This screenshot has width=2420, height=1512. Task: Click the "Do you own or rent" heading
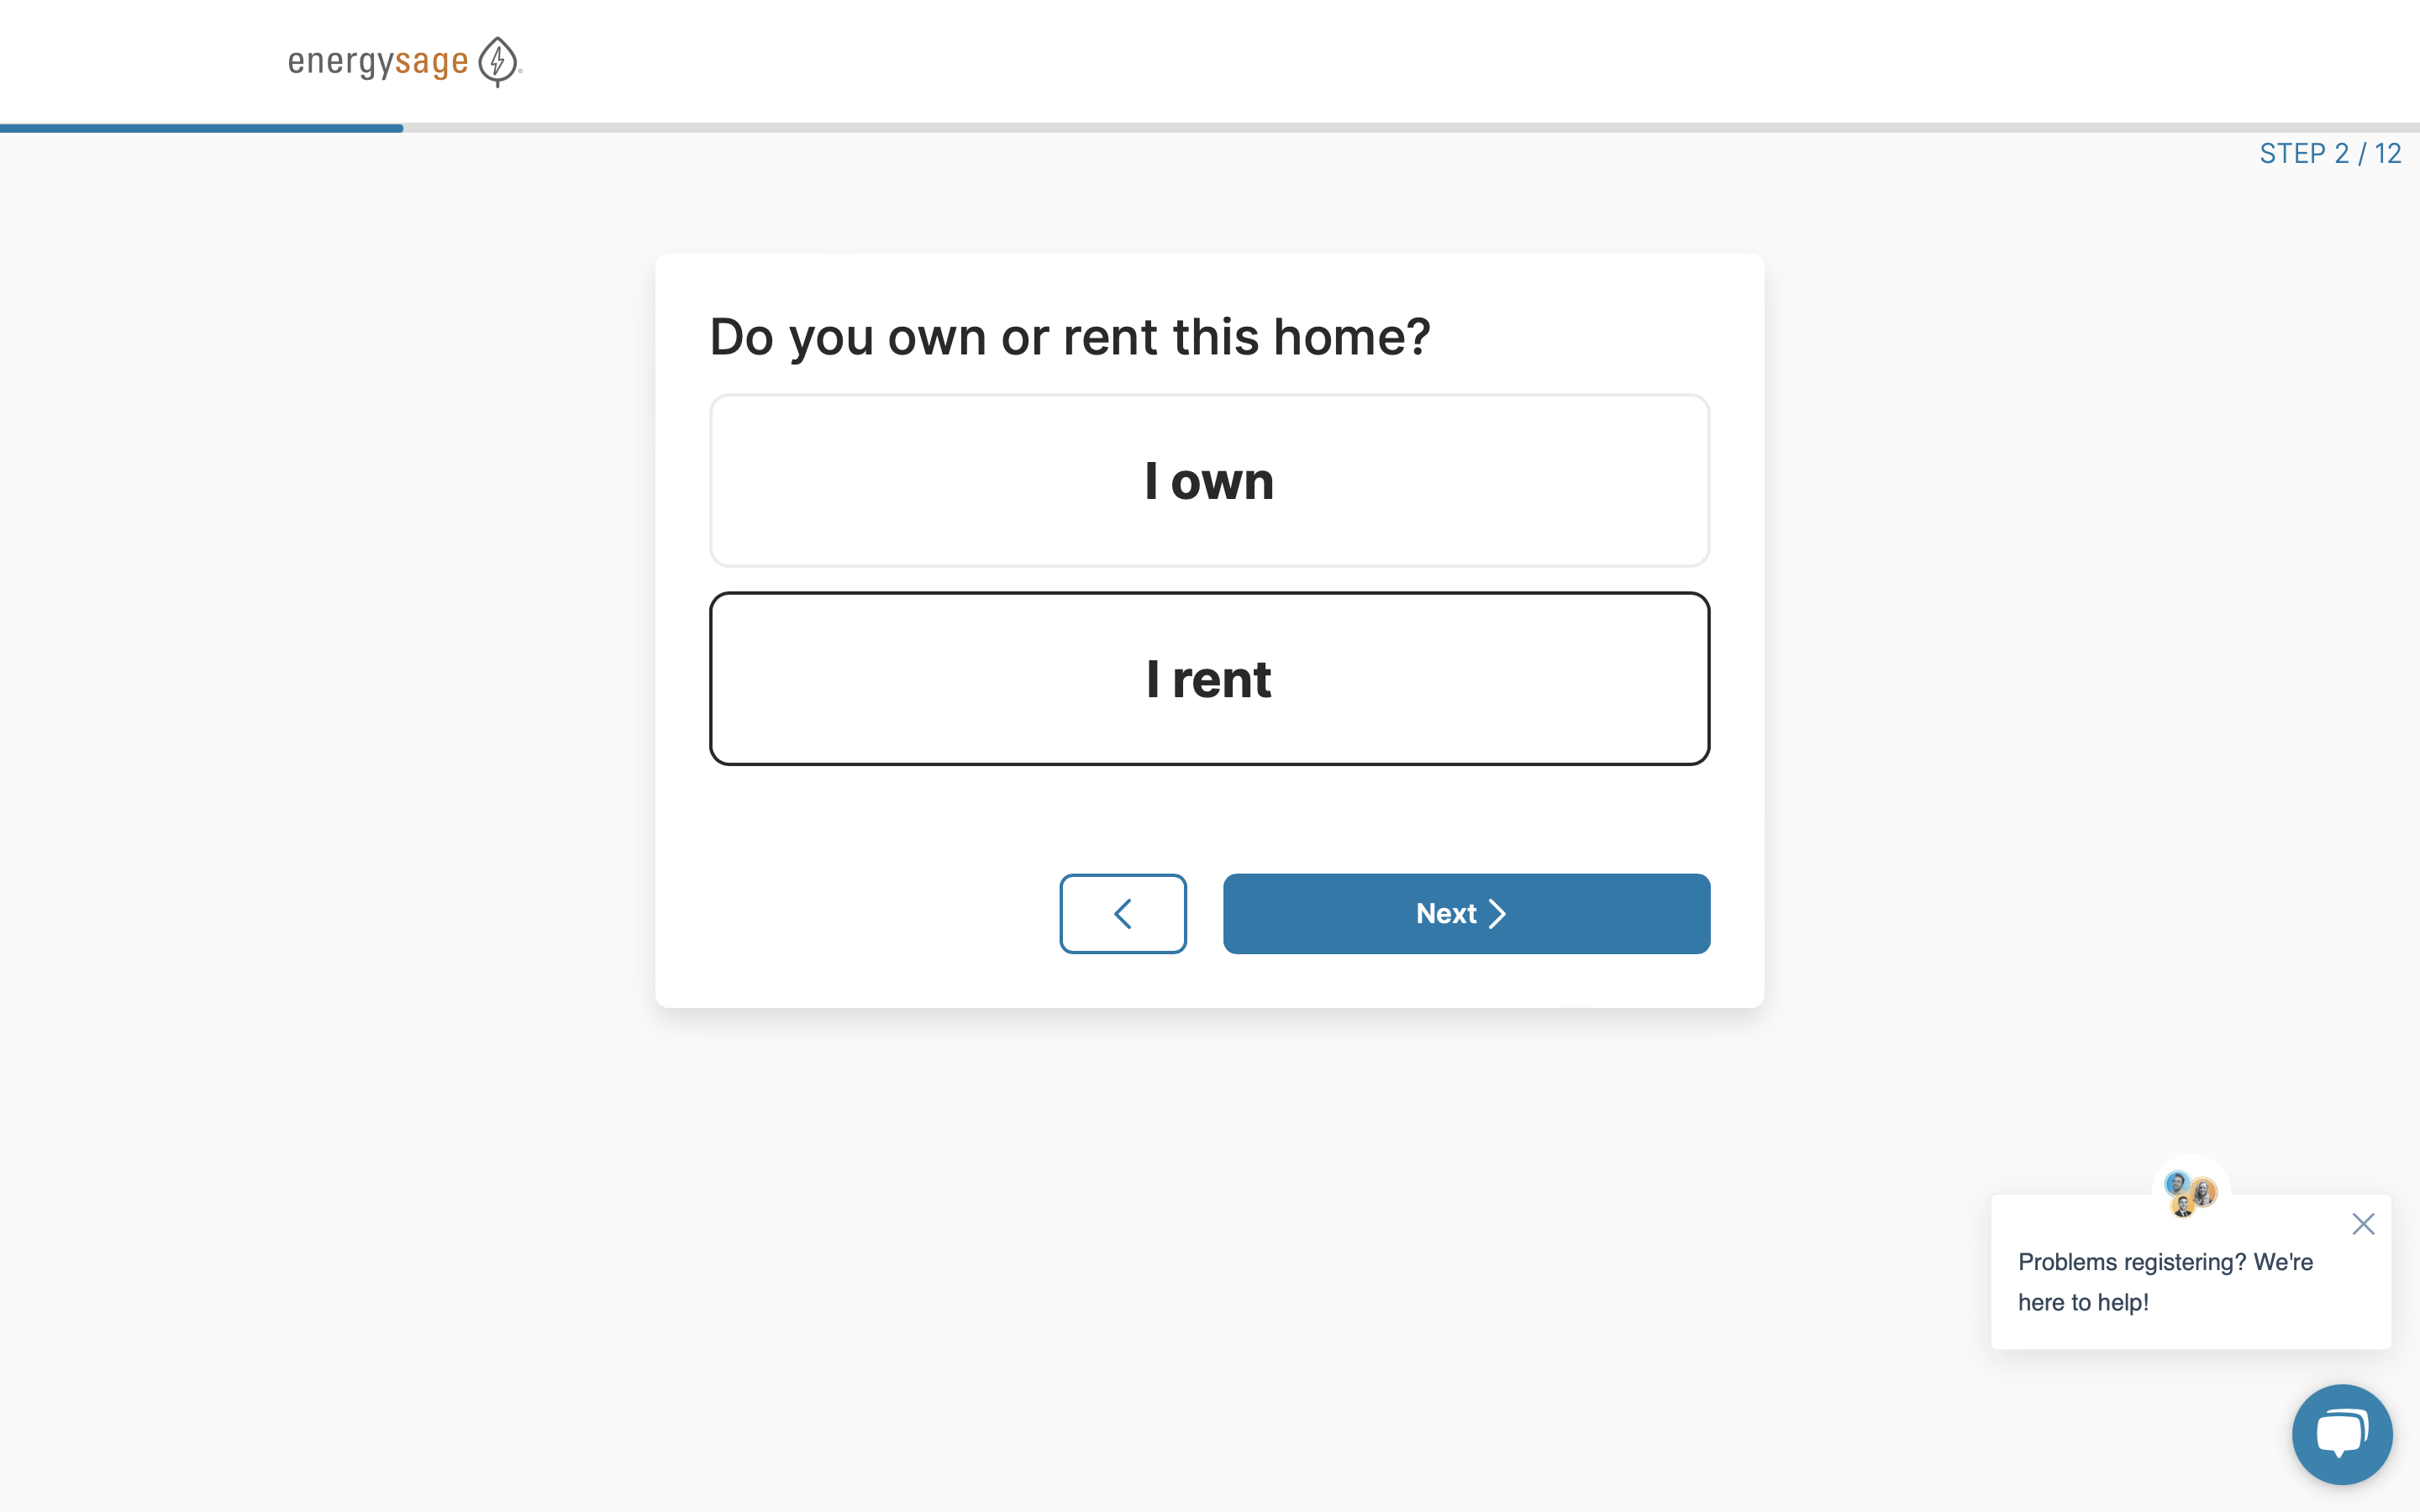click(x=1069, y=337)
